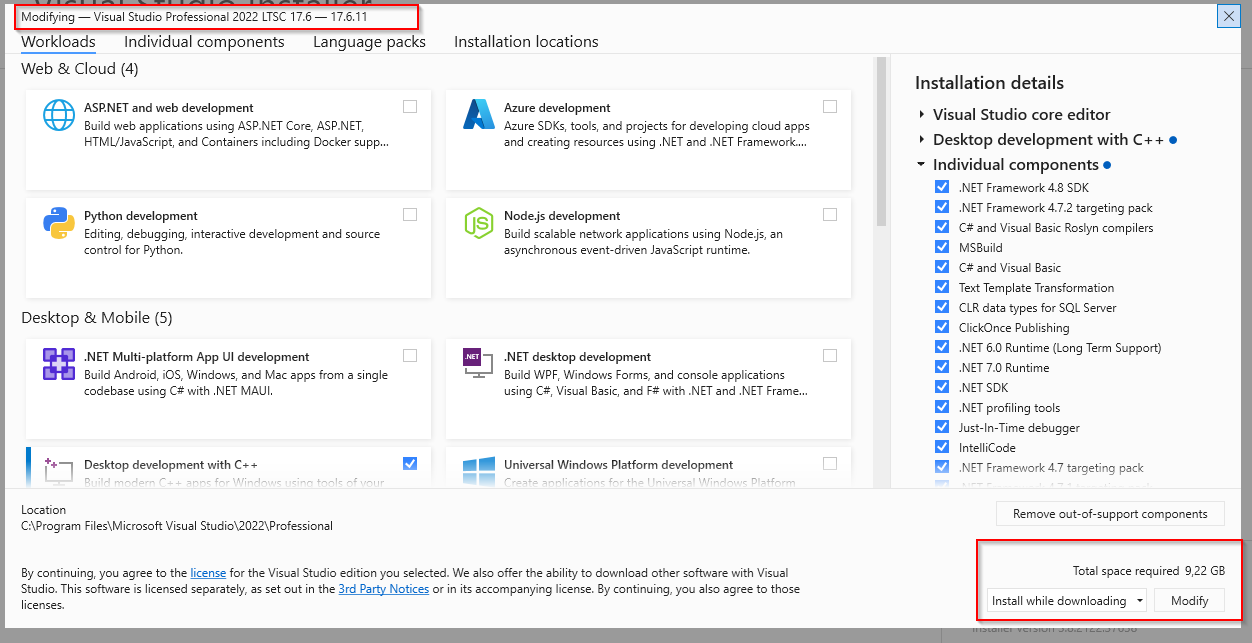The height and width of the screenshot is (643, 1252).
Task: Switch to the Workloads tab
Action: (58, 42)
